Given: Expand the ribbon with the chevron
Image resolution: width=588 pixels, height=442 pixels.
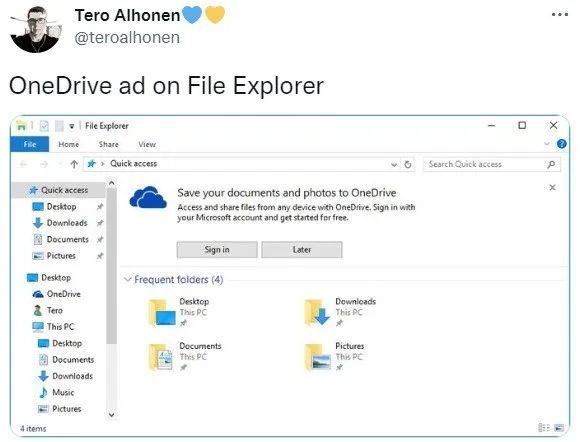Looking at the screenshot, I should (x=547, y=144).
